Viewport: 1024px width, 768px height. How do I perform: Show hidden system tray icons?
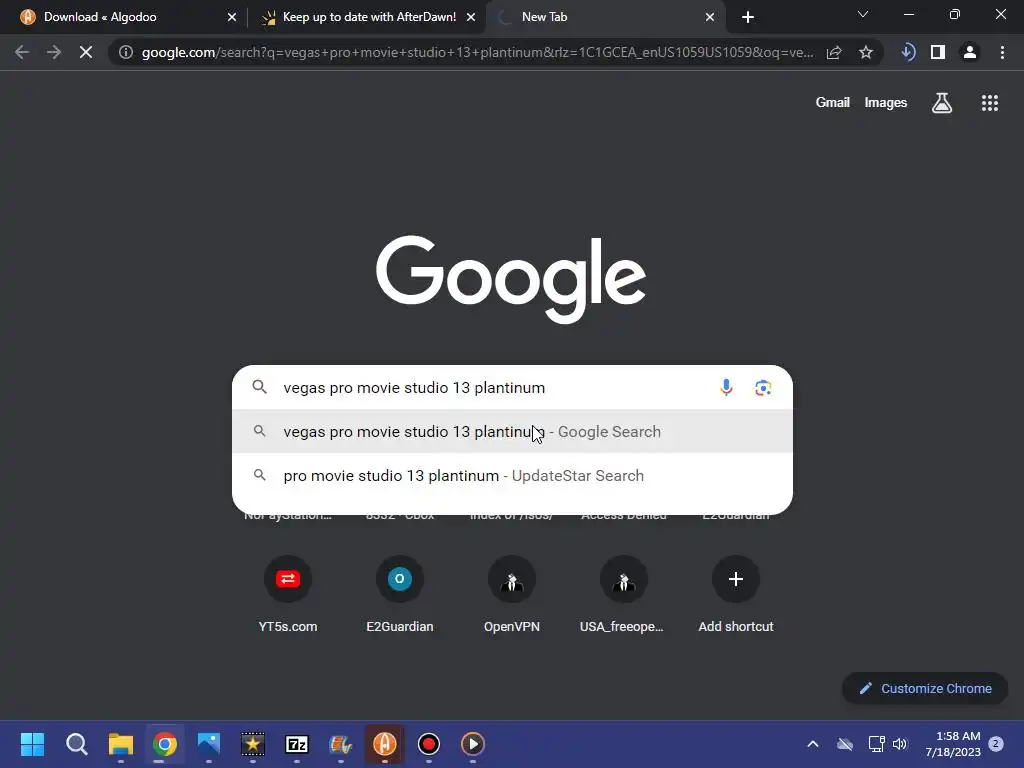(x=813, y=744)
